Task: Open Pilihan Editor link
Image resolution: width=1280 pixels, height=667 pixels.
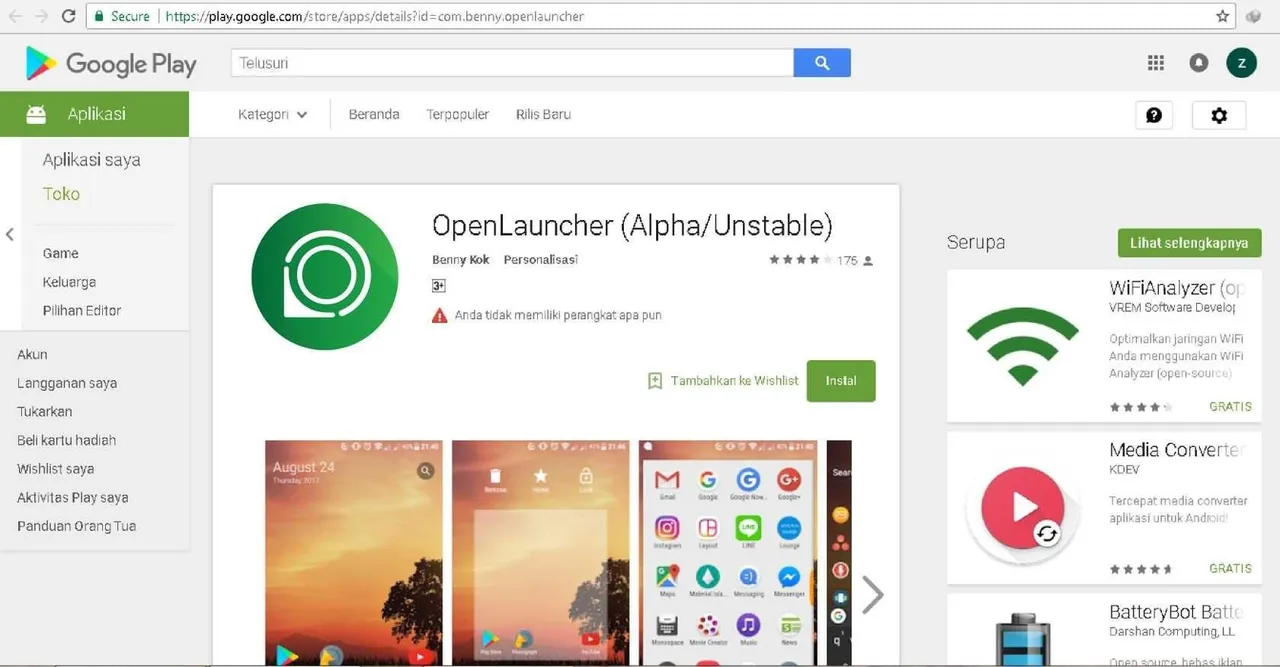Action: click(x=82, y=310)
